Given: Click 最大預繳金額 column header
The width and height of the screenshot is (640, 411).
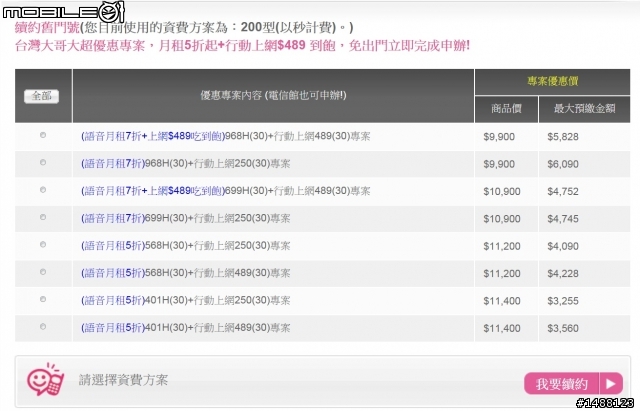Looking at the screenshot, I should pyautogui.click(x=584, y=109).
